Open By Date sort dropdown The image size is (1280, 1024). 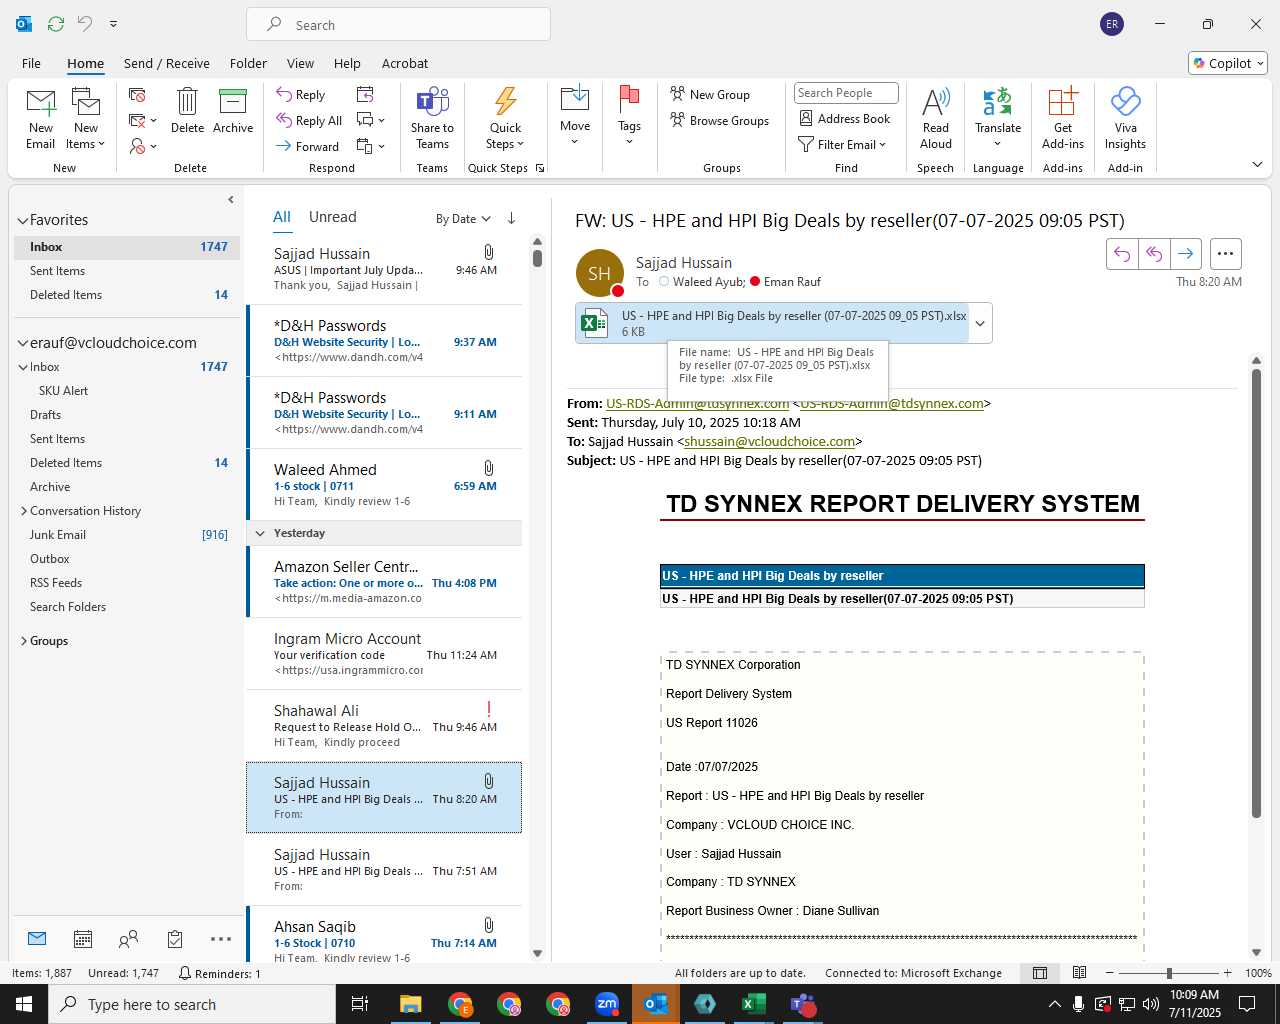[x=463, y=218]
